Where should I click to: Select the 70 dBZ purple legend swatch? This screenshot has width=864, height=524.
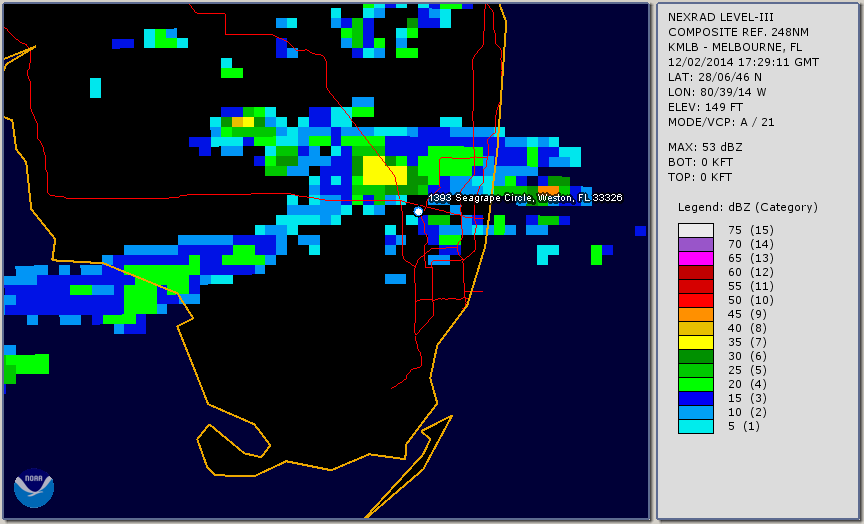click(x=696, y=244)
